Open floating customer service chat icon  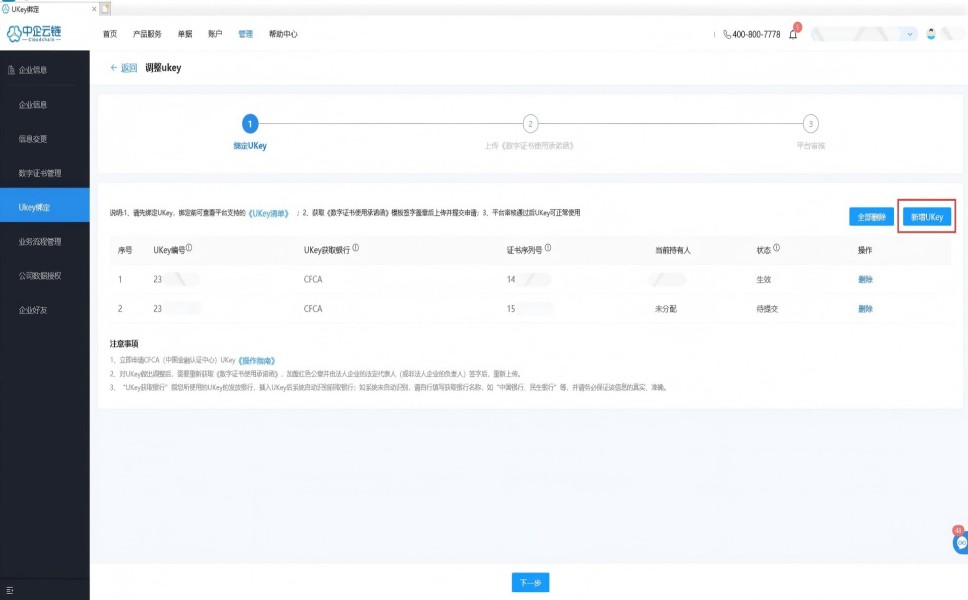pos(961,542)
